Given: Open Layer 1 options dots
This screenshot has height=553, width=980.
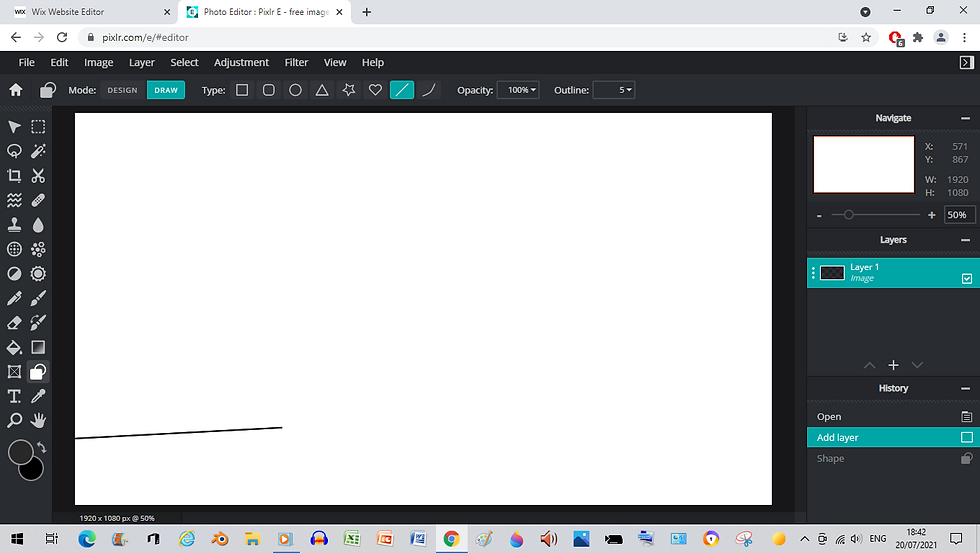Looking at the screenshot, I should [813, 273].
